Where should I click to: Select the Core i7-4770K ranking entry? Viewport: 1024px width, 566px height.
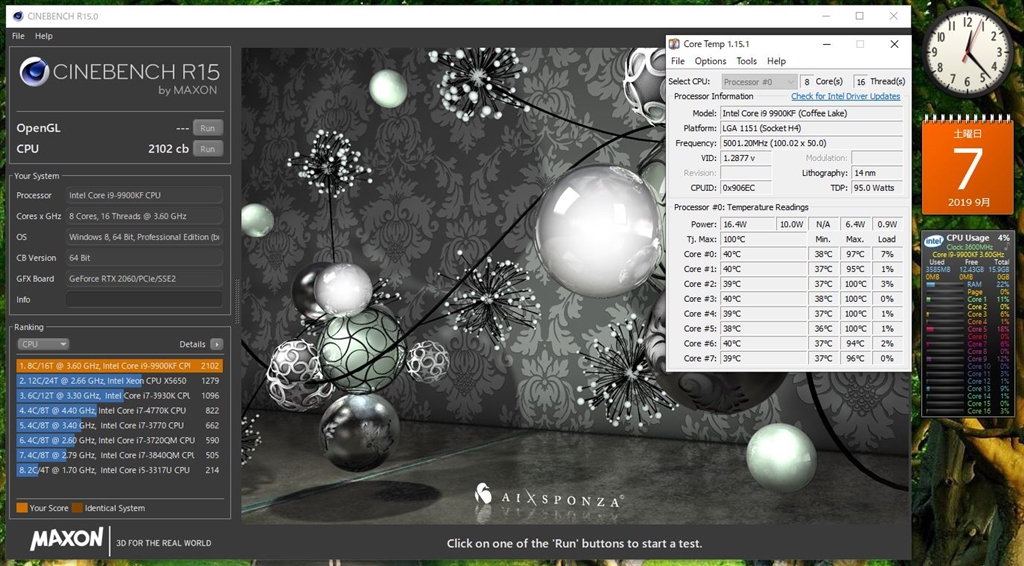(119, 410)
